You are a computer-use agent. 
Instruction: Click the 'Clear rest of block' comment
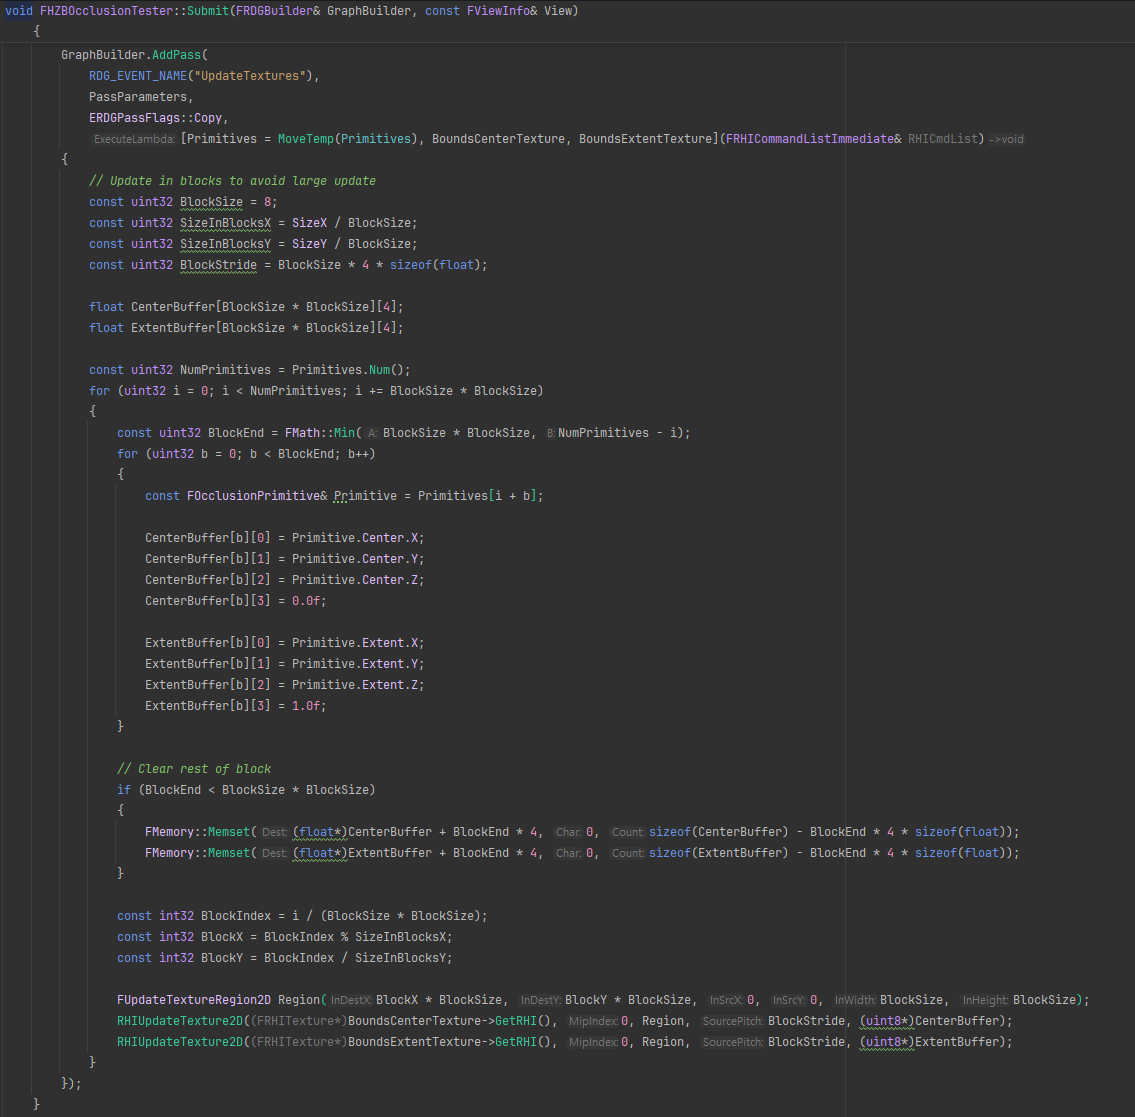pyautogui.click(x=194, y=769)
